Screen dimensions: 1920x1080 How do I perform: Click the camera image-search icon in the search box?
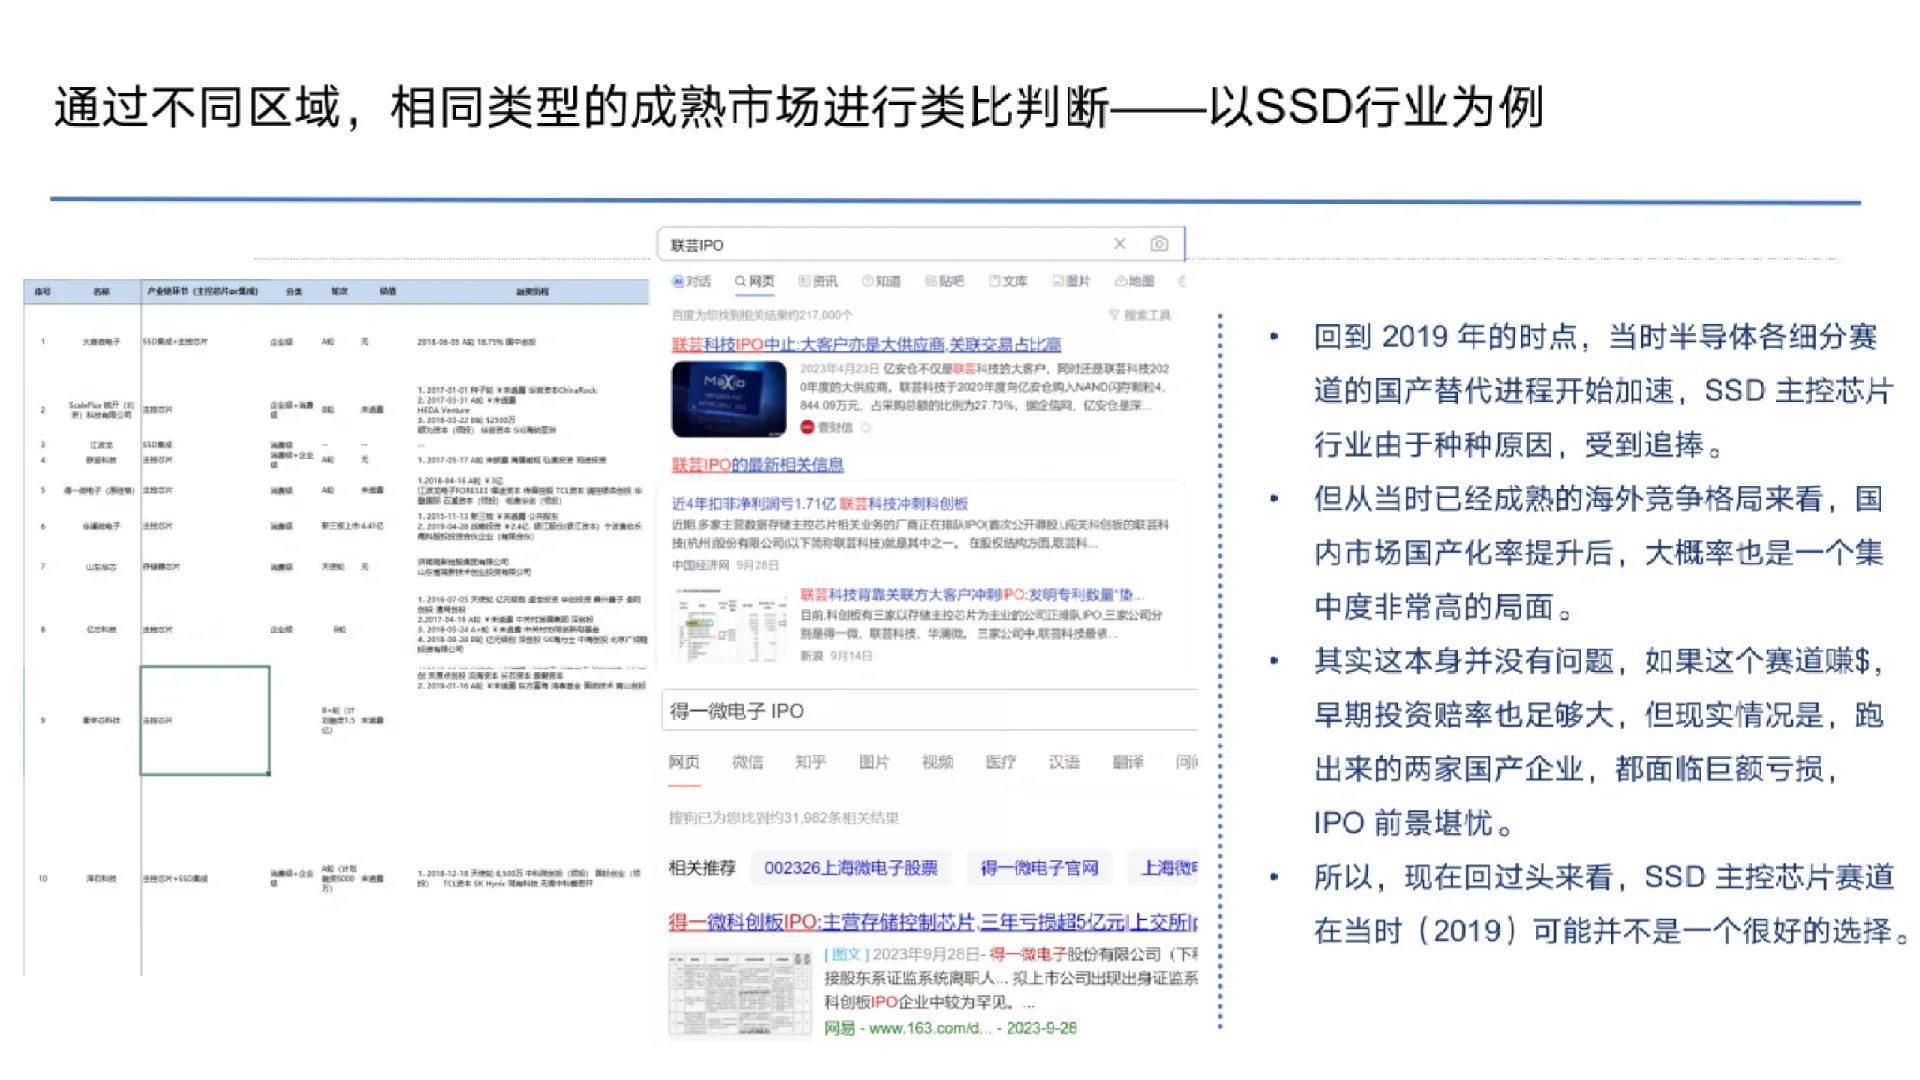tap(1158, 243)
